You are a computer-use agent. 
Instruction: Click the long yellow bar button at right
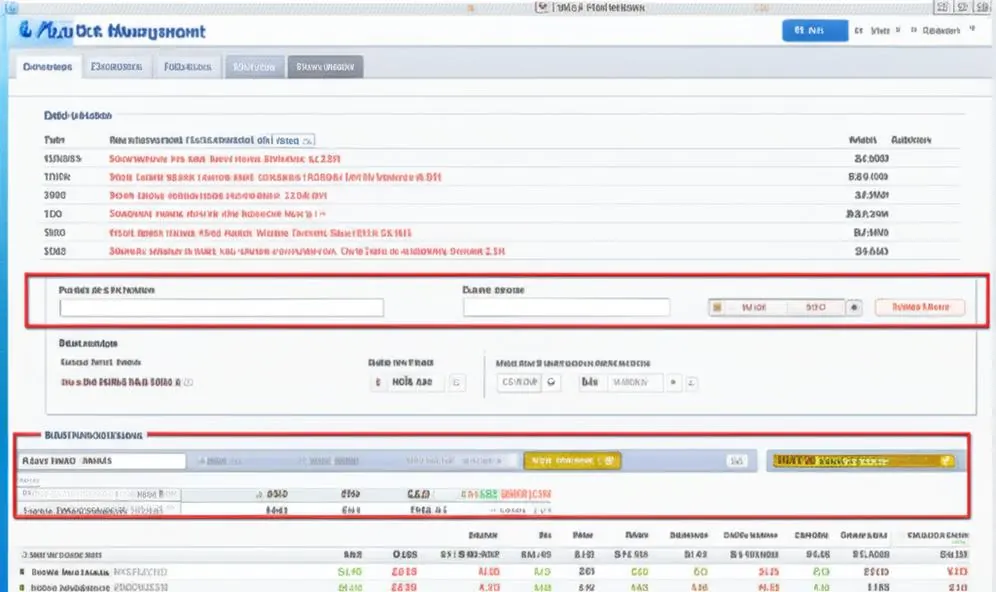(x=864, y=461)
